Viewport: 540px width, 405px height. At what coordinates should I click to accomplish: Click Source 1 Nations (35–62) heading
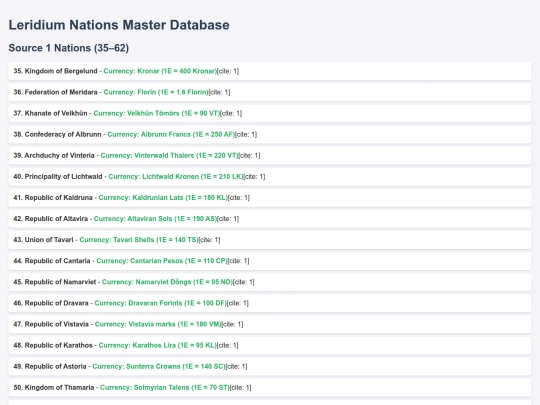(69, 48)
